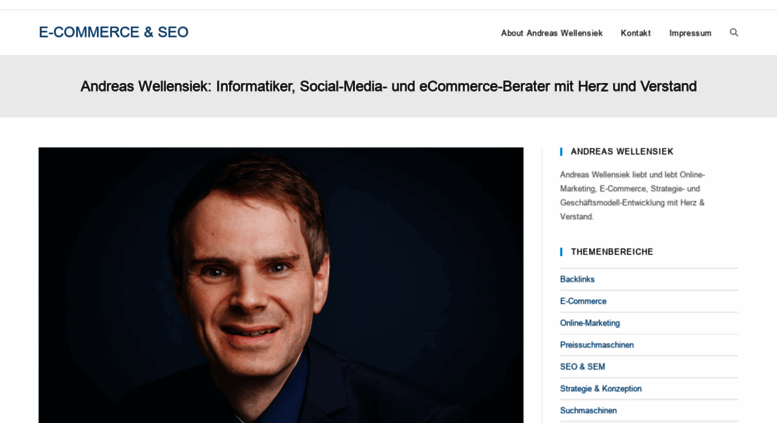Open the Impressum menu item
Screen dimensions: 777x423
pos(690,33)
